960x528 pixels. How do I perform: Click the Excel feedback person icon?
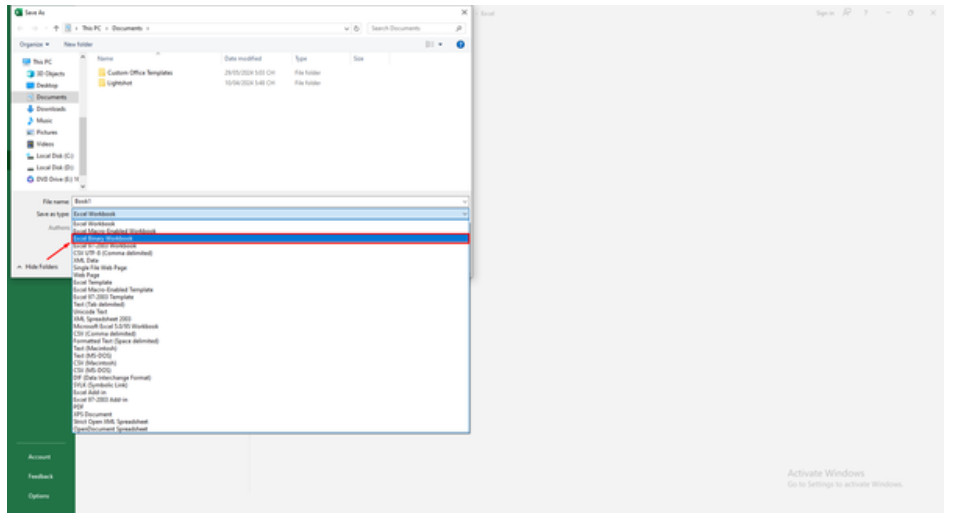pyautogui.click(x=846, y=13)
